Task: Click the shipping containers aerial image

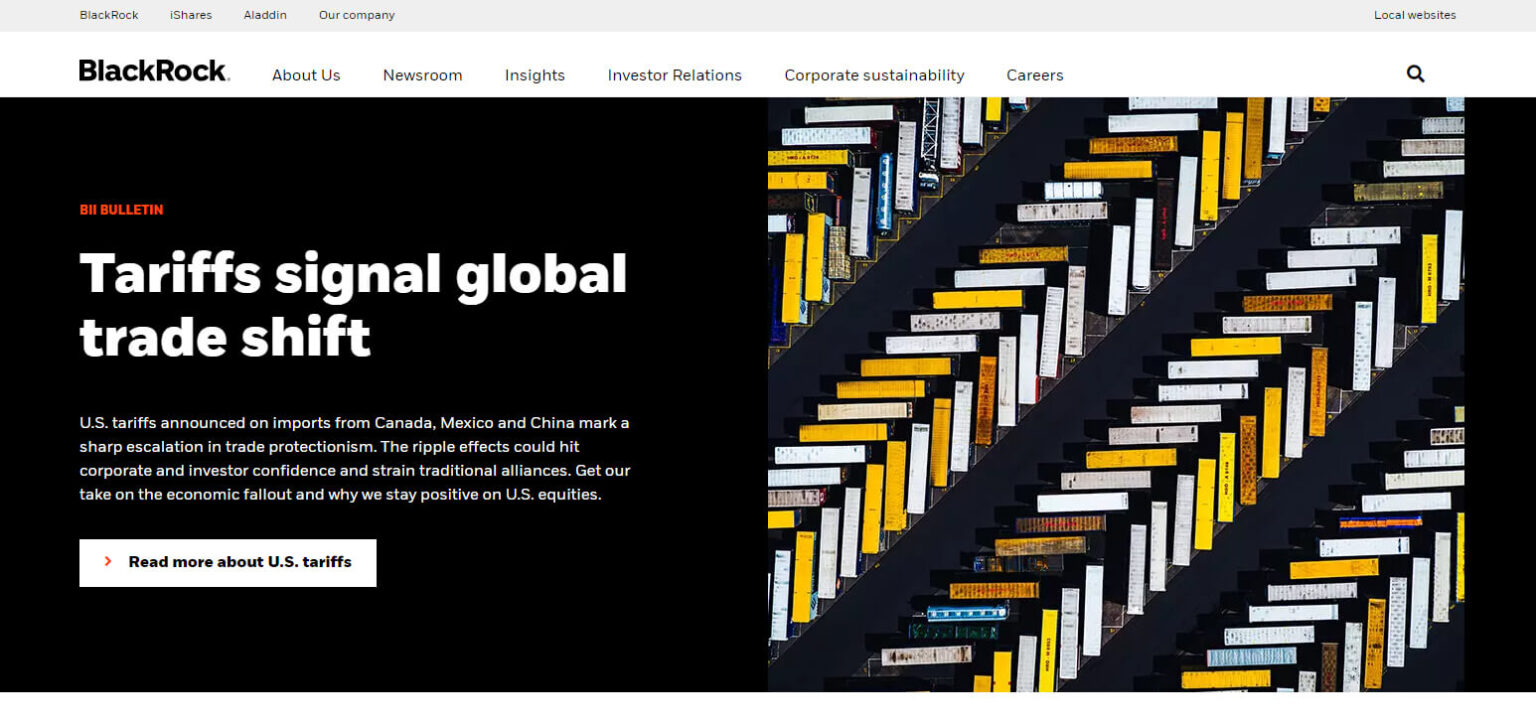Action: (1115, 394)
